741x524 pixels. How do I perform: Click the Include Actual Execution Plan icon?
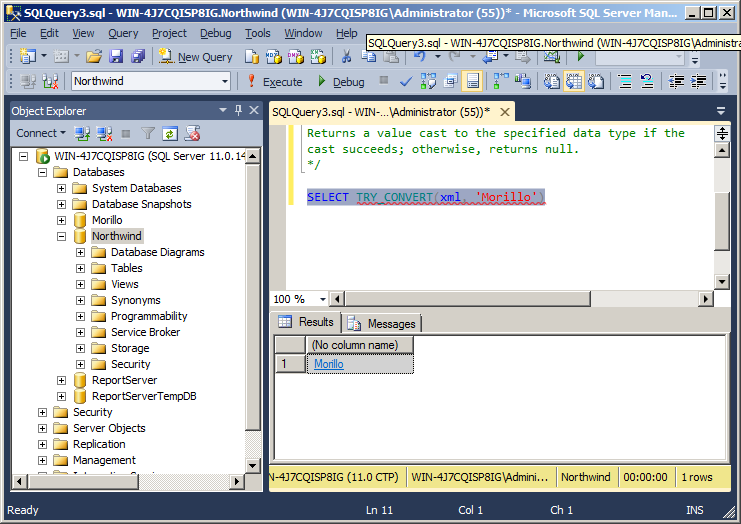click(501, 81)
